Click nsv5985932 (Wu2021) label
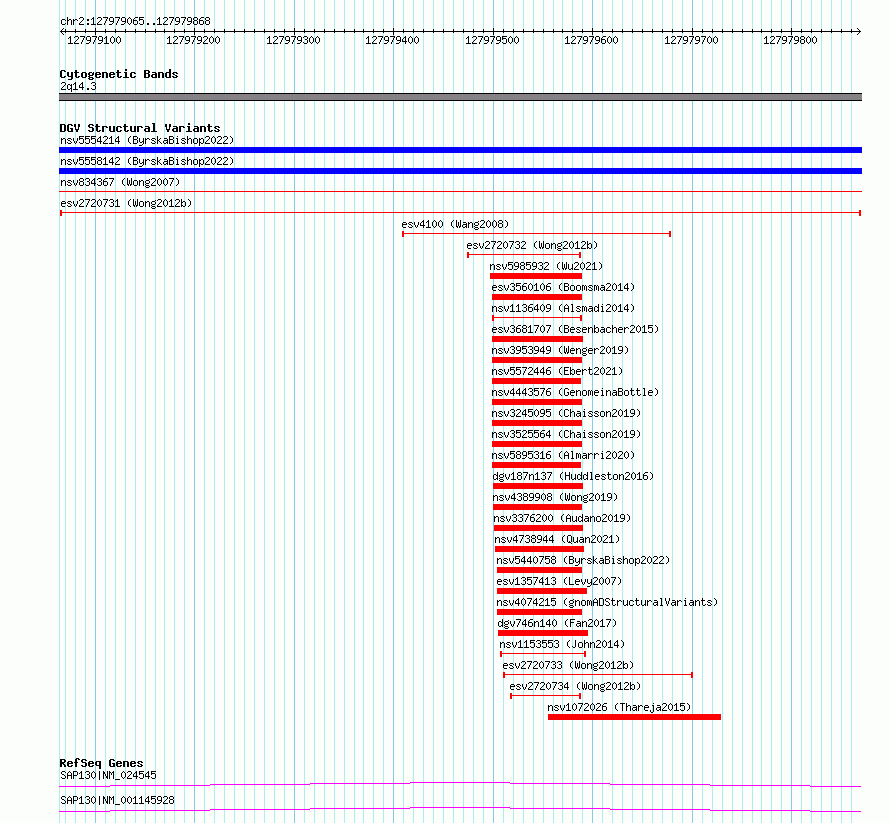This screenshot has height=823, width=890. [x=546, y=266]
